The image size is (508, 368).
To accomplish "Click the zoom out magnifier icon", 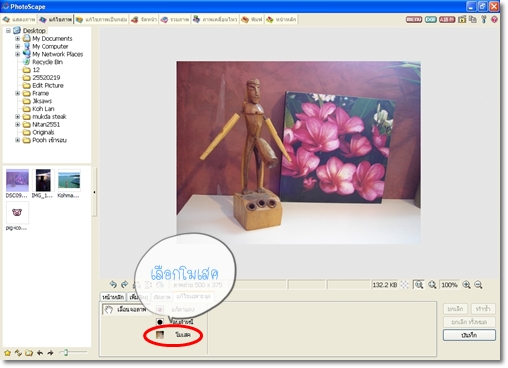I will pyautogui.click(x=478, y=285).
